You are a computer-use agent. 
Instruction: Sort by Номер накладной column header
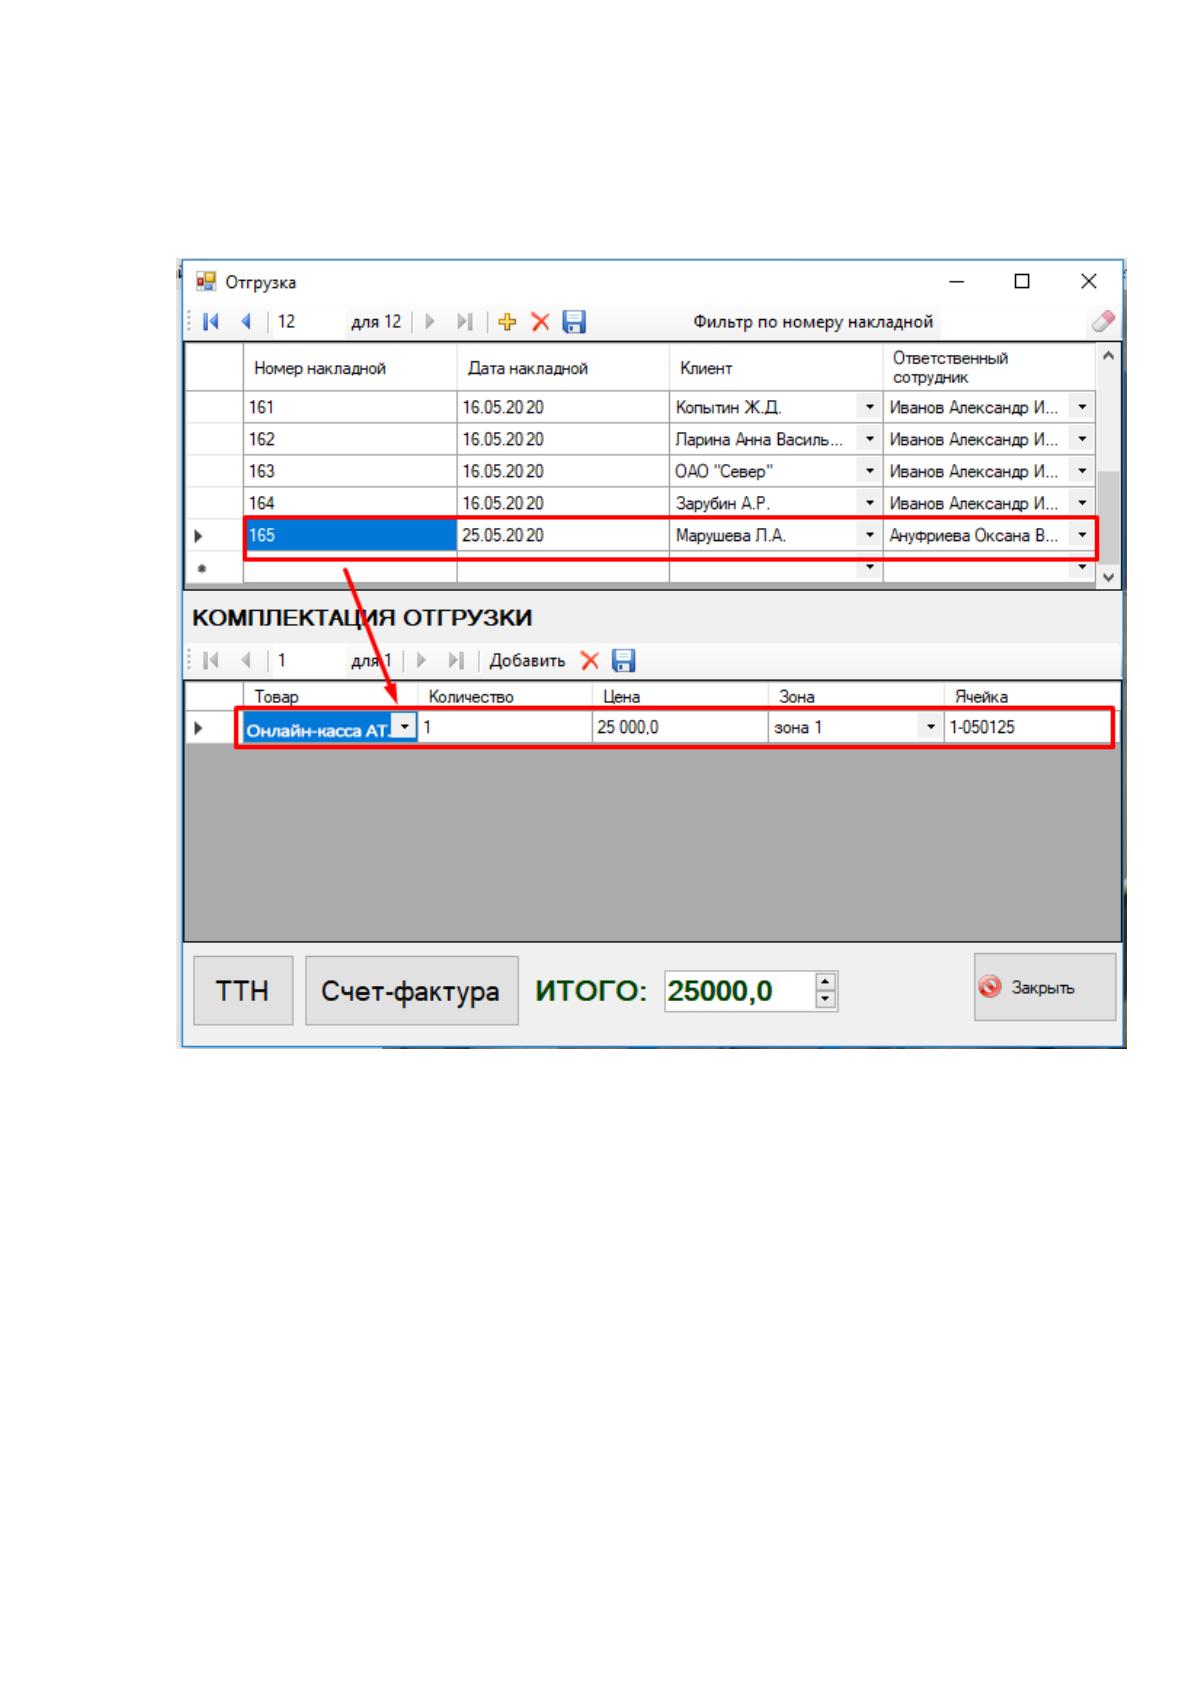pos(350,368)
